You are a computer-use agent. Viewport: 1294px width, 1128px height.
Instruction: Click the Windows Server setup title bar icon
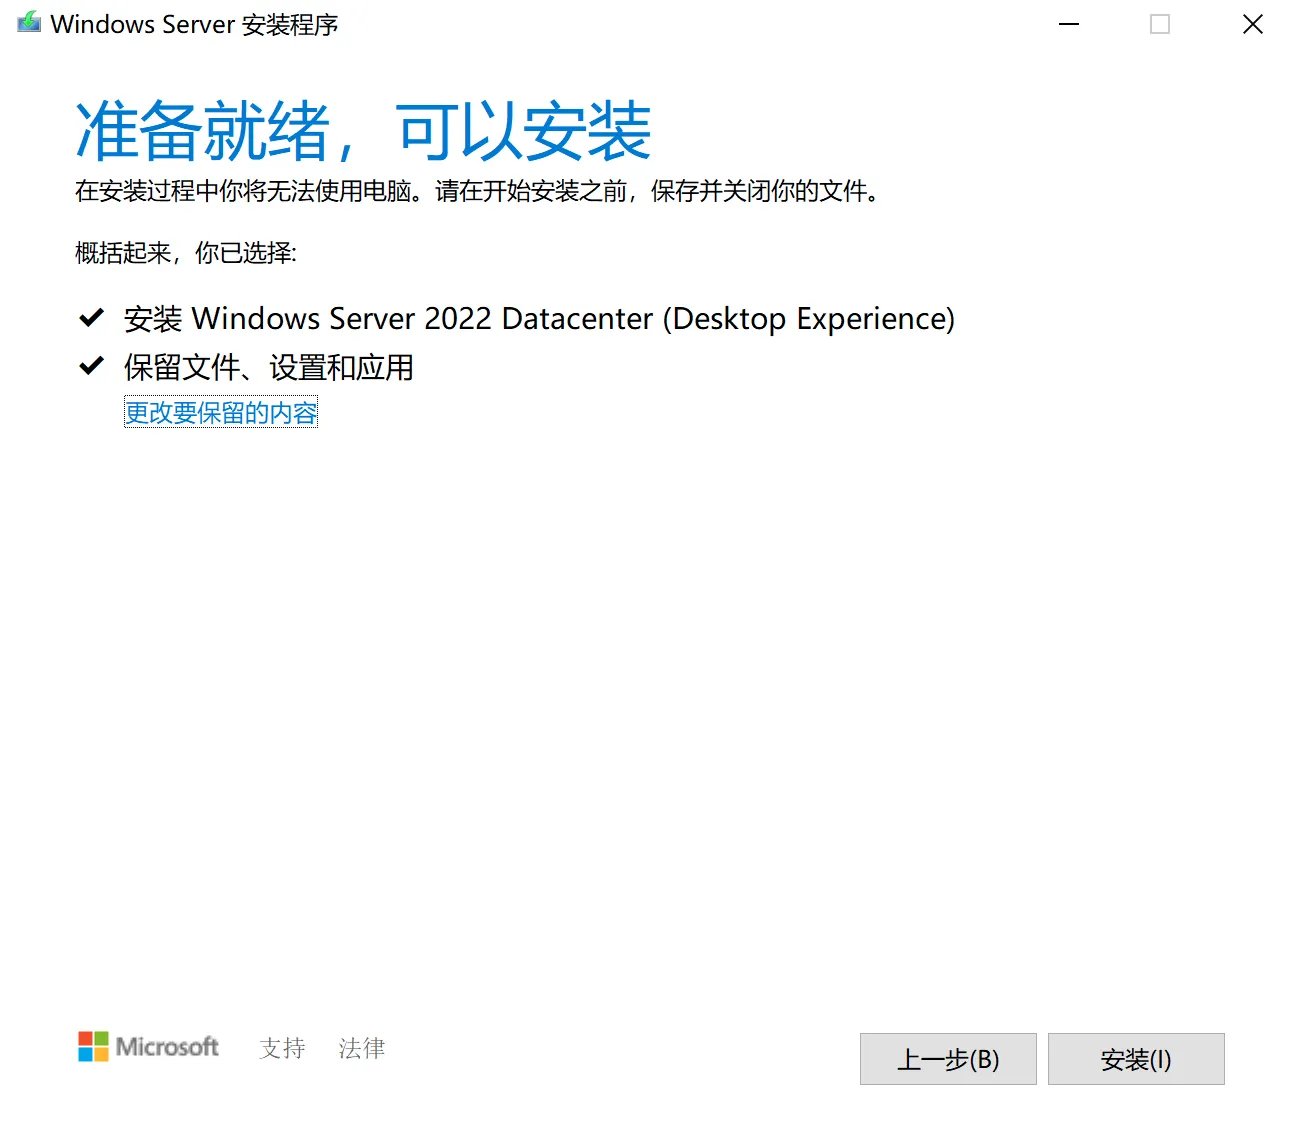click(x=29, y=23)
